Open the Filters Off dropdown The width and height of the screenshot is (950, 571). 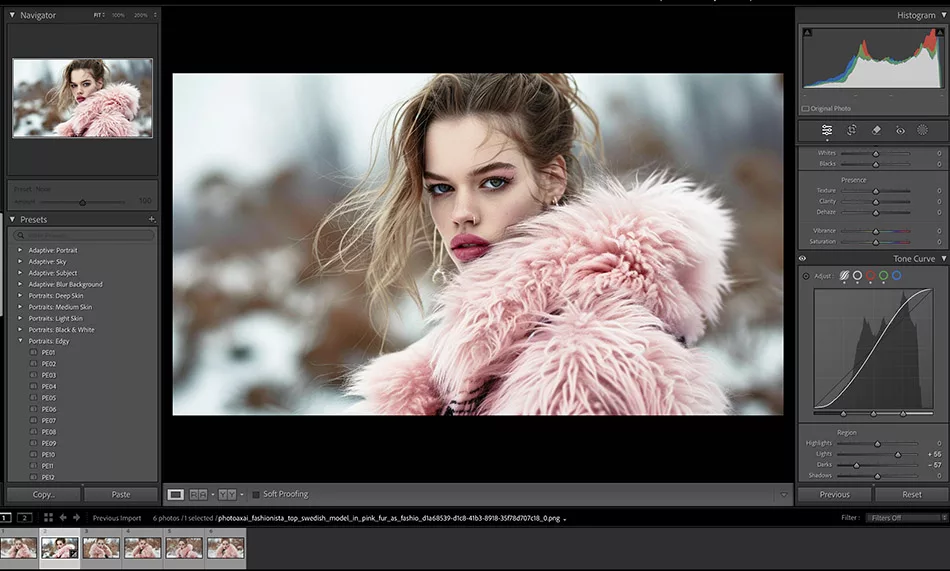pos(906,518)
